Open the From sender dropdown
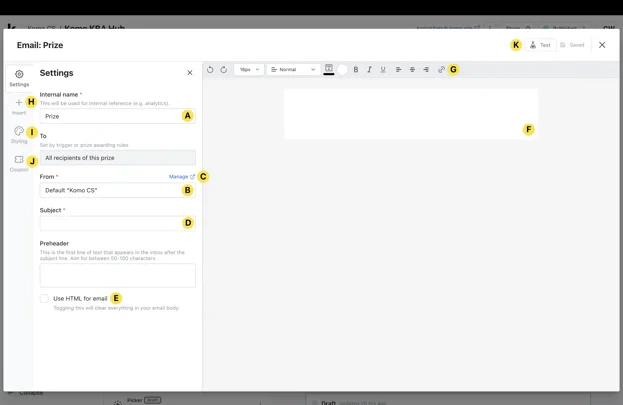The width and height of the screenshot is (623, 405). point(118,190)
